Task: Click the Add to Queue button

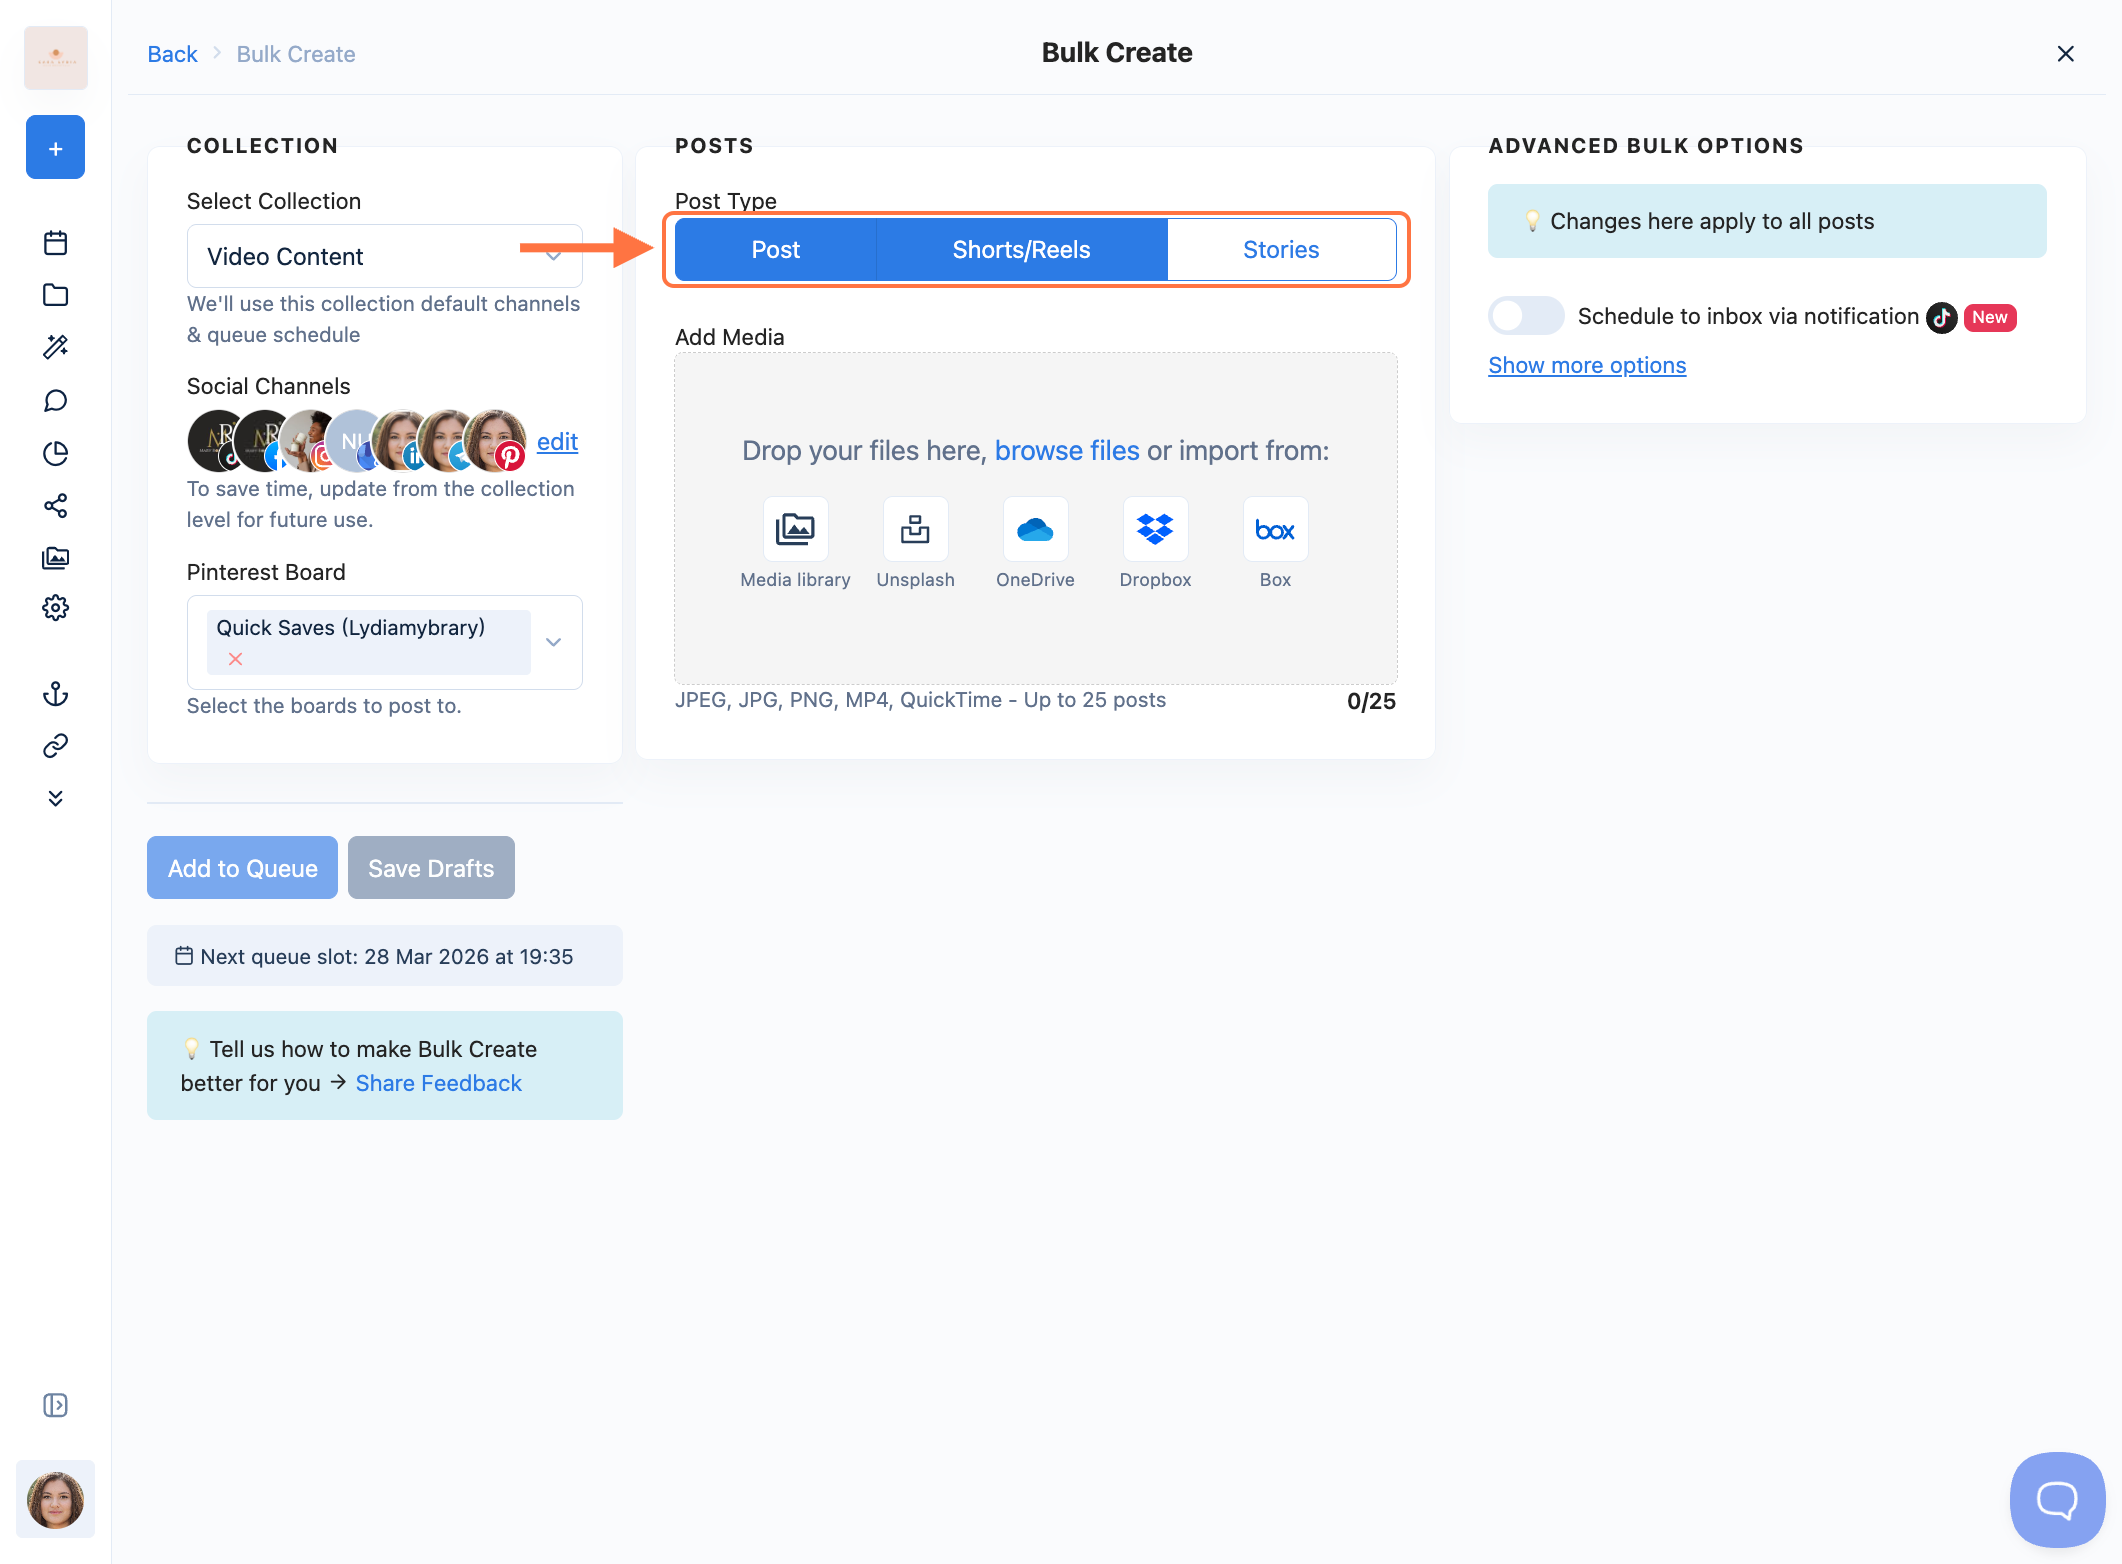Action: [x=242, y=868]
